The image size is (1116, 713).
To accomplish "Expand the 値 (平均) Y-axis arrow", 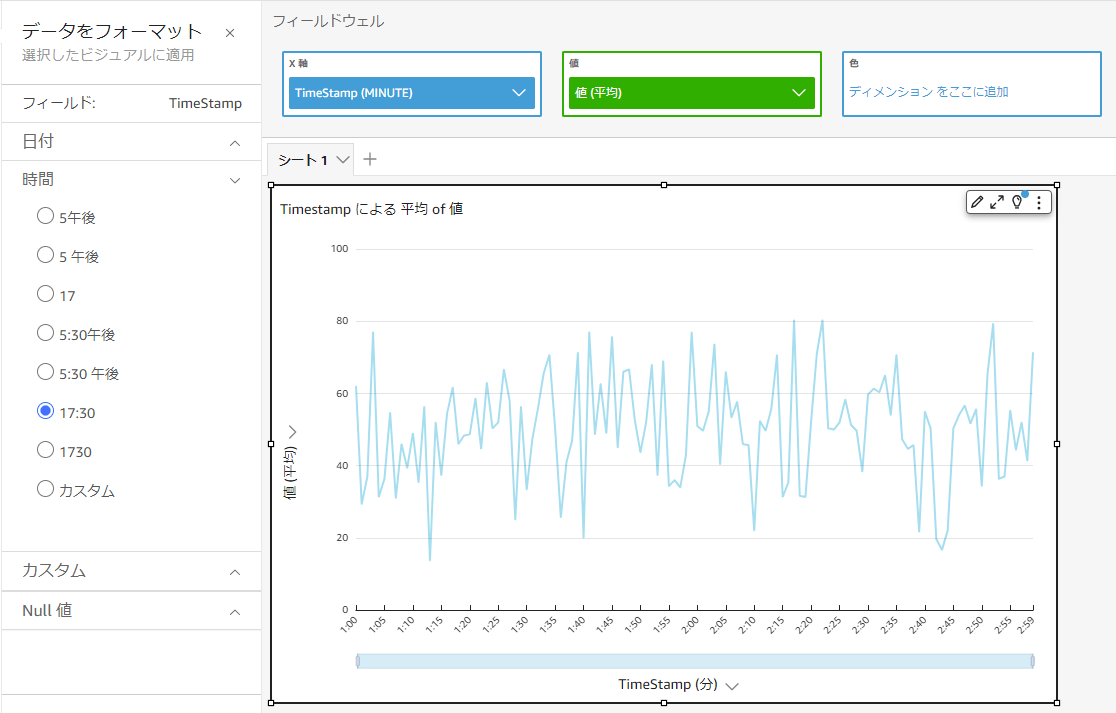I will coord(292,431).
